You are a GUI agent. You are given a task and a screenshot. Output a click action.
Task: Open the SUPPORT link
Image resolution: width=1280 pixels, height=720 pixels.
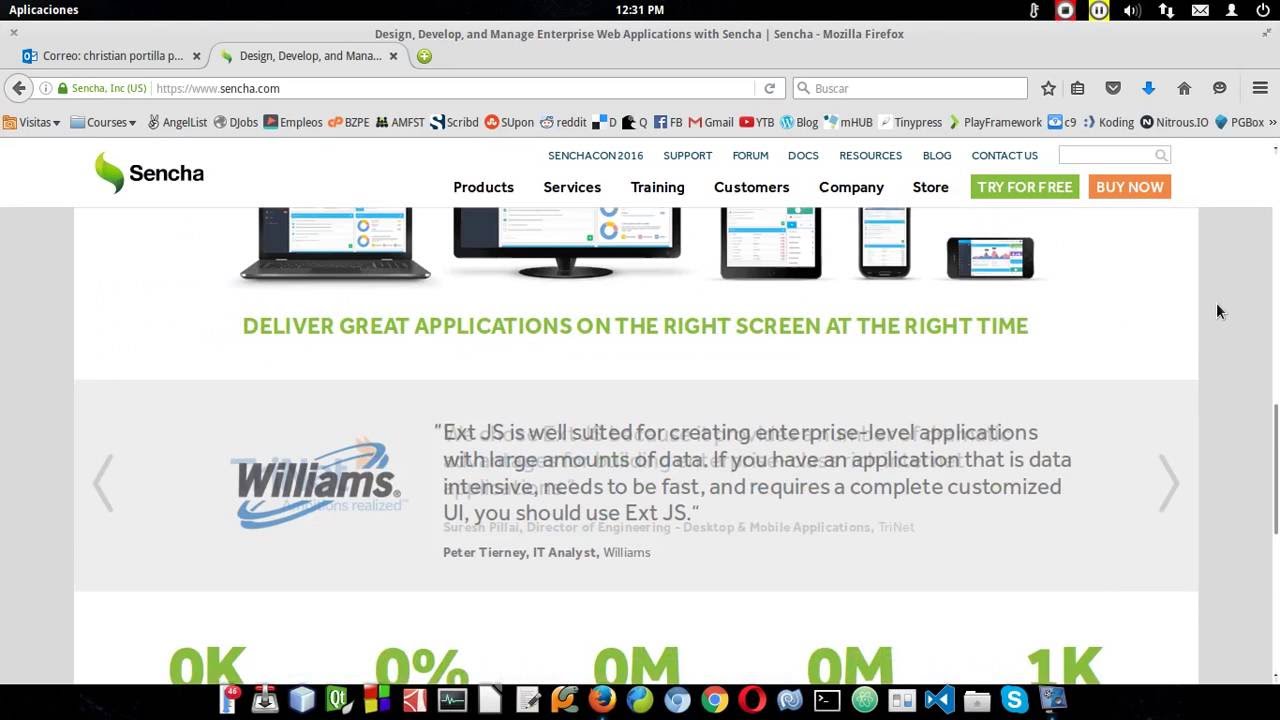click(x=687, y=155)
